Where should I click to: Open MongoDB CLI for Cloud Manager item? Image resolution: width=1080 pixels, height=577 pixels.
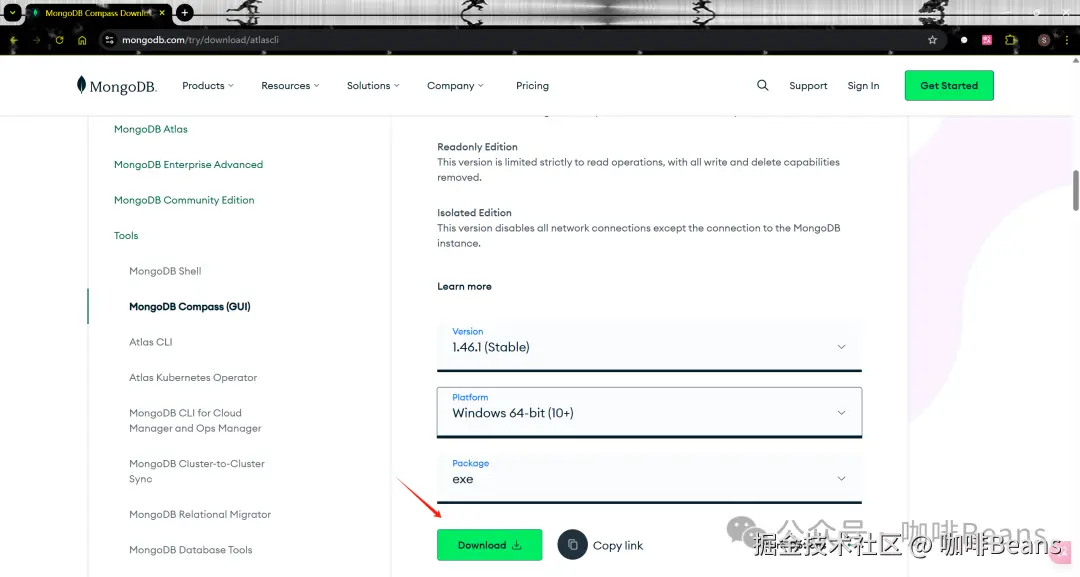coord(195,420)
